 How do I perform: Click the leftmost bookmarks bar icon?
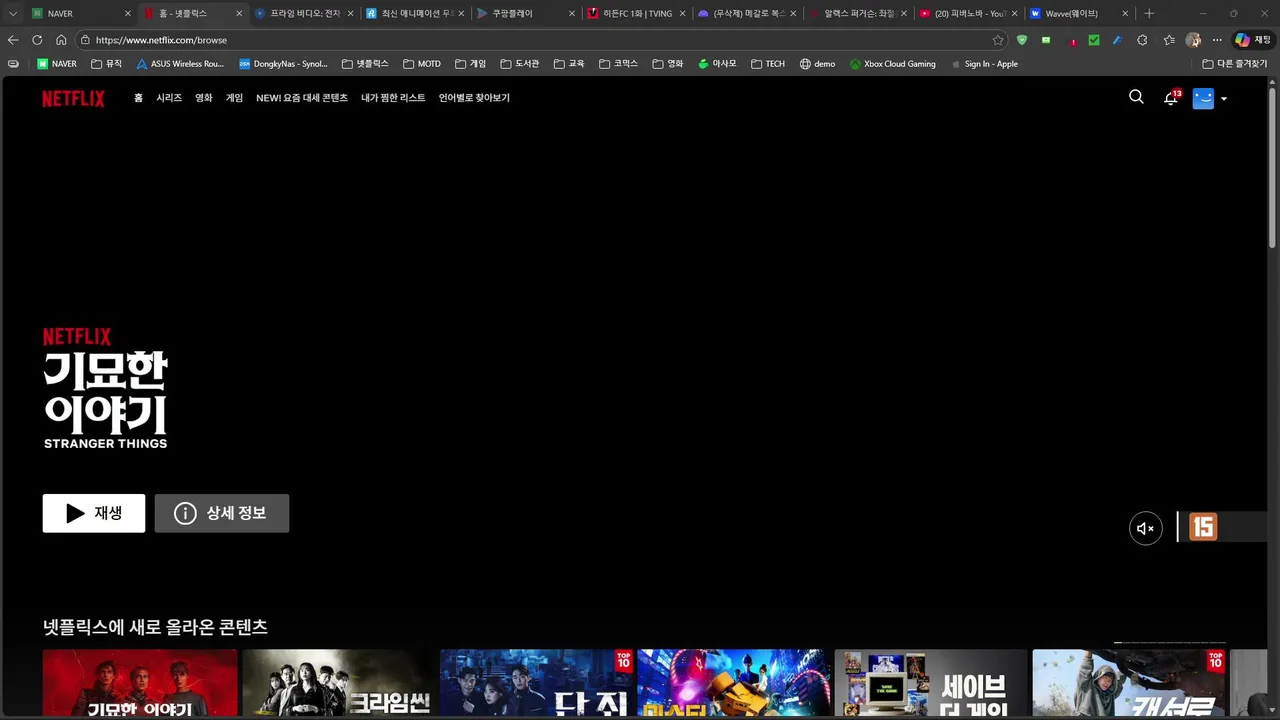point(13,64)
